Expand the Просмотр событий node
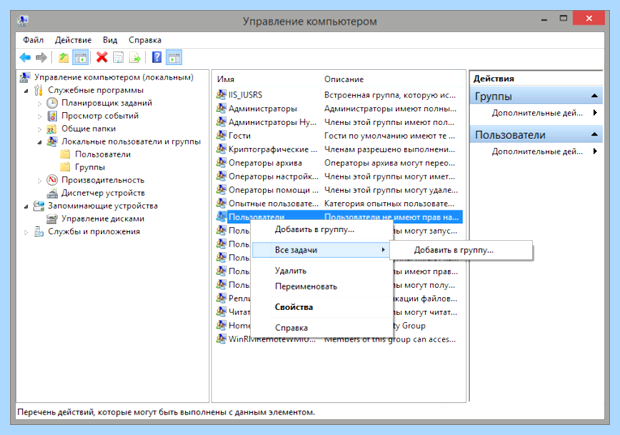The width and height of the screenshot is (620, 435). (40, 117)
